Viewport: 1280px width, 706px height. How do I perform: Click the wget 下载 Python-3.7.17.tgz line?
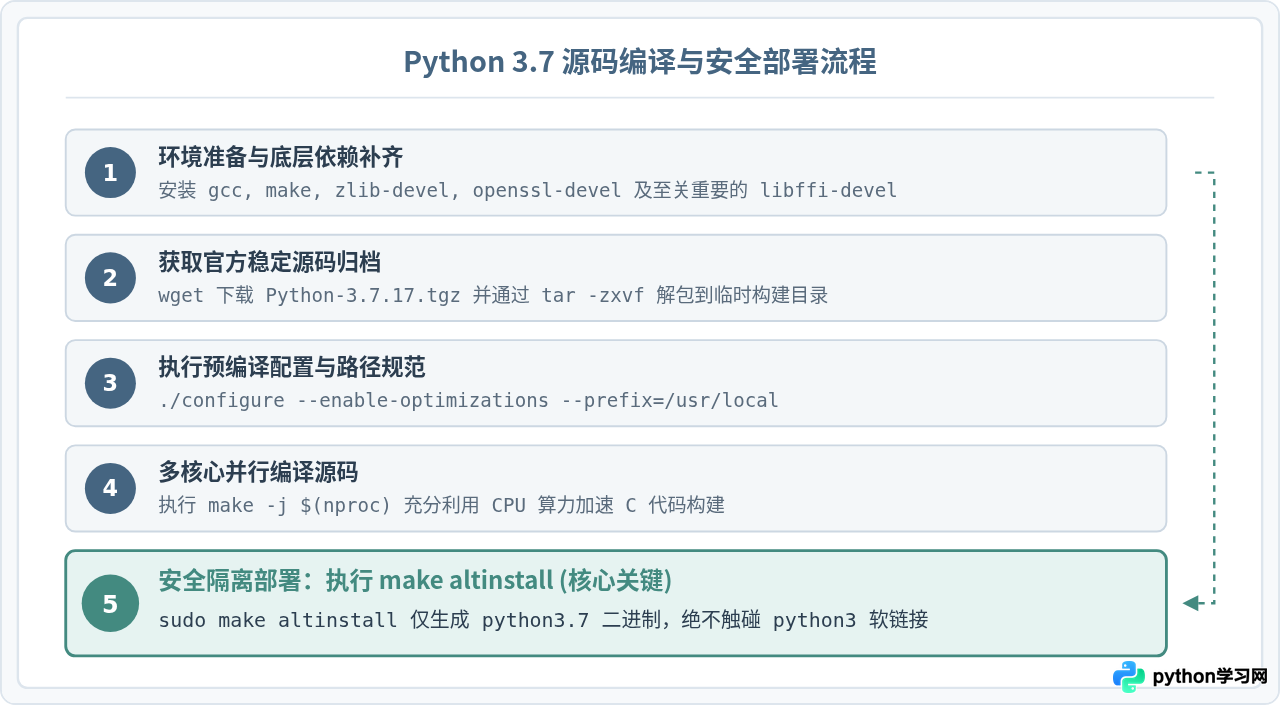pos(493,295)
